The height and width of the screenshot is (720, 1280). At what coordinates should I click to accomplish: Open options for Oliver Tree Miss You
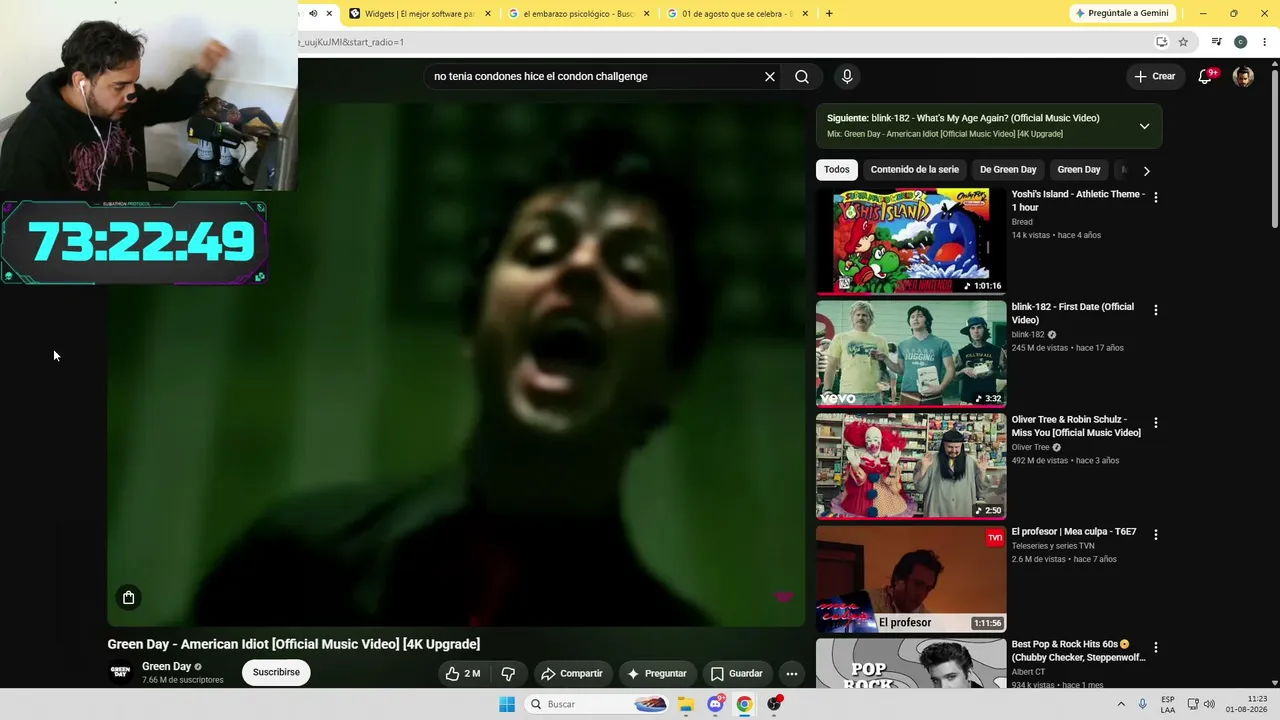(1155, 423)
